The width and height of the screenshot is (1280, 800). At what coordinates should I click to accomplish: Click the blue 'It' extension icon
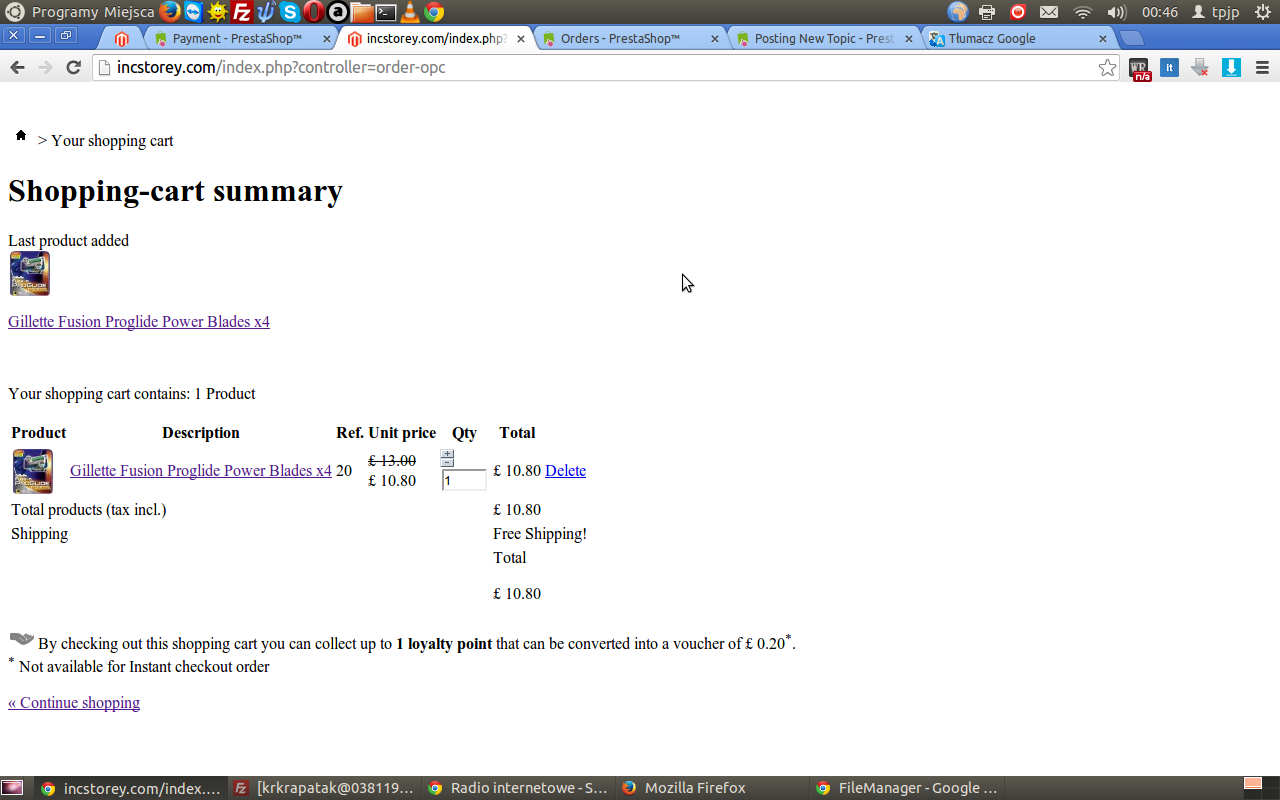click(x=1169, y=67)
